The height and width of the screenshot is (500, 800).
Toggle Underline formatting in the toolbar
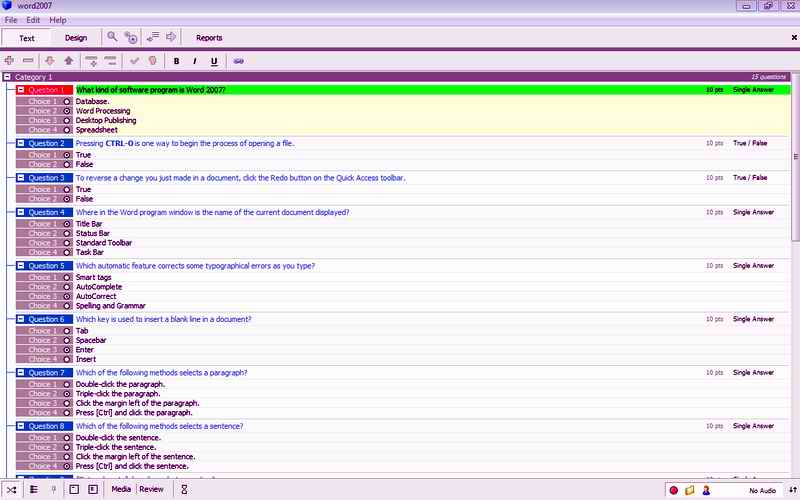[x=214, y=61]
